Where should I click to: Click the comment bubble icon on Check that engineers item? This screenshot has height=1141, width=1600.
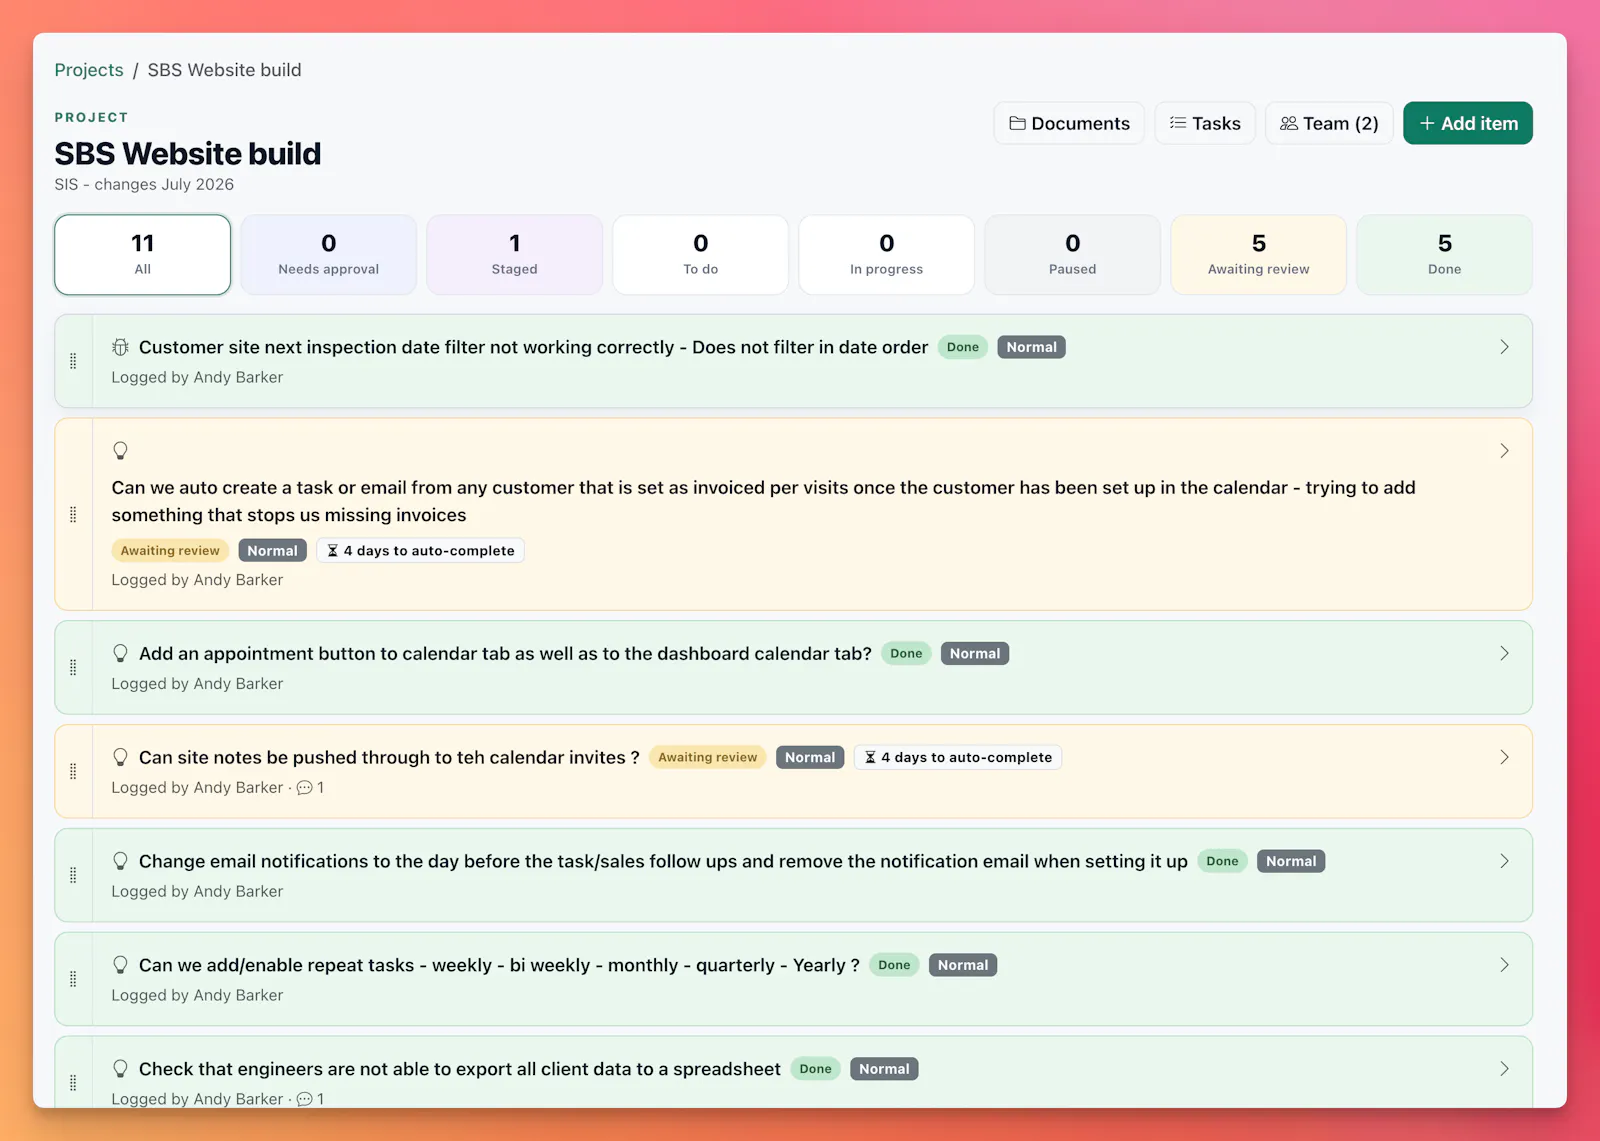305,1099
